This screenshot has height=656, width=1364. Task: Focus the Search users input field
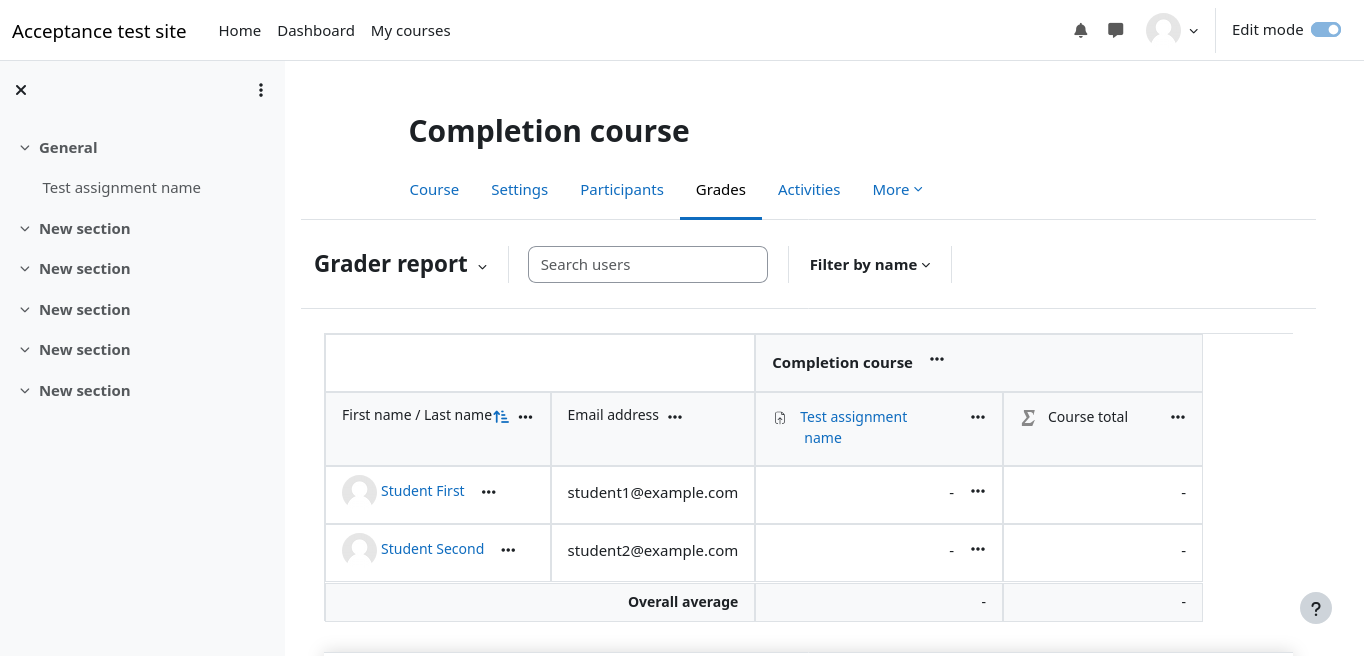[x=648, y=265]
